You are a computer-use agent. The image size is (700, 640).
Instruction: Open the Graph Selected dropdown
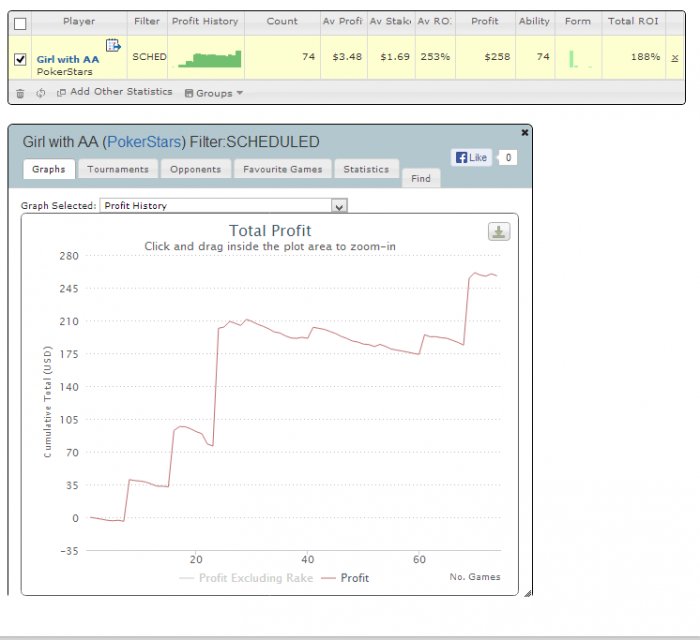pyautogui.click(x=339, y=206)
